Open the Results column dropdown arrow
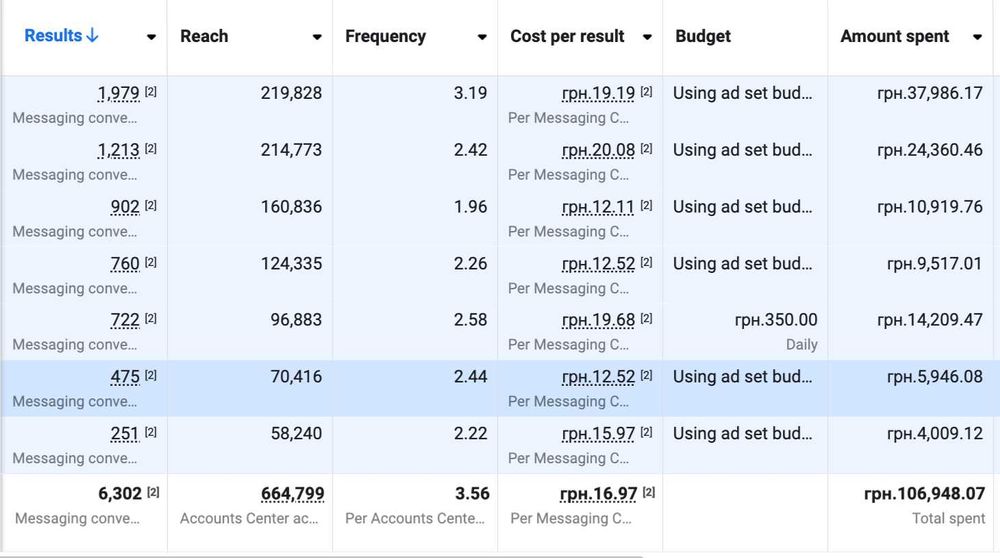This screenshot has height=558, width=1000. pos(151,38)
